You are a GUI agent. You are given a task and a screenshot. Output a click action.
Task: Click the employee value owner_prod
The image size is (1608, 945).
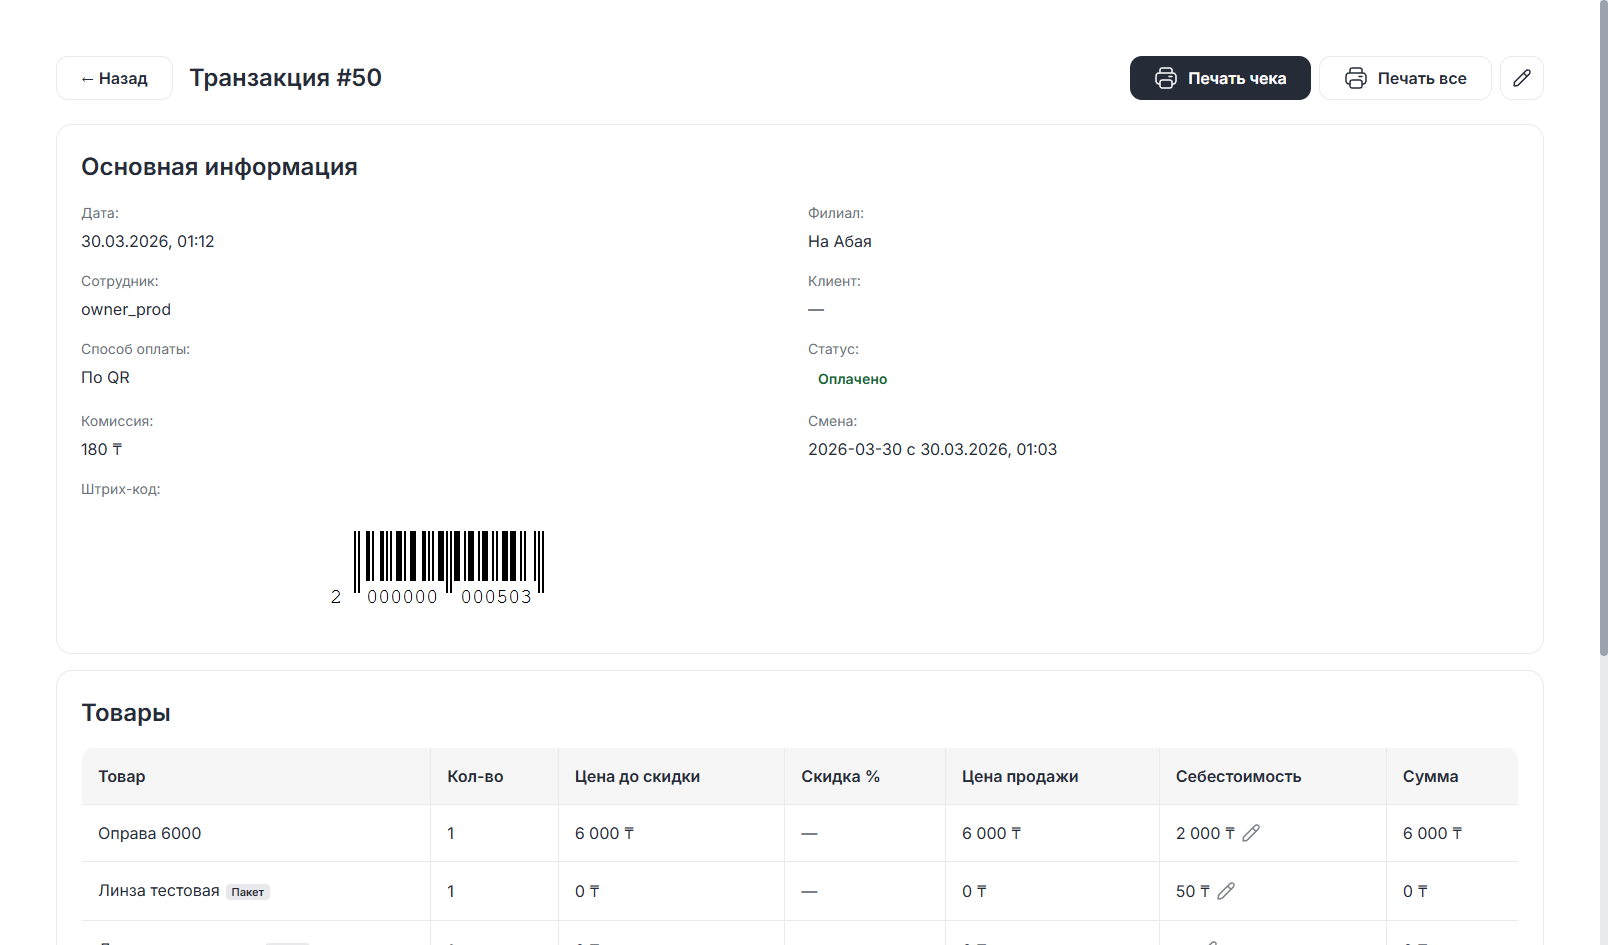[x=126, y=309]
